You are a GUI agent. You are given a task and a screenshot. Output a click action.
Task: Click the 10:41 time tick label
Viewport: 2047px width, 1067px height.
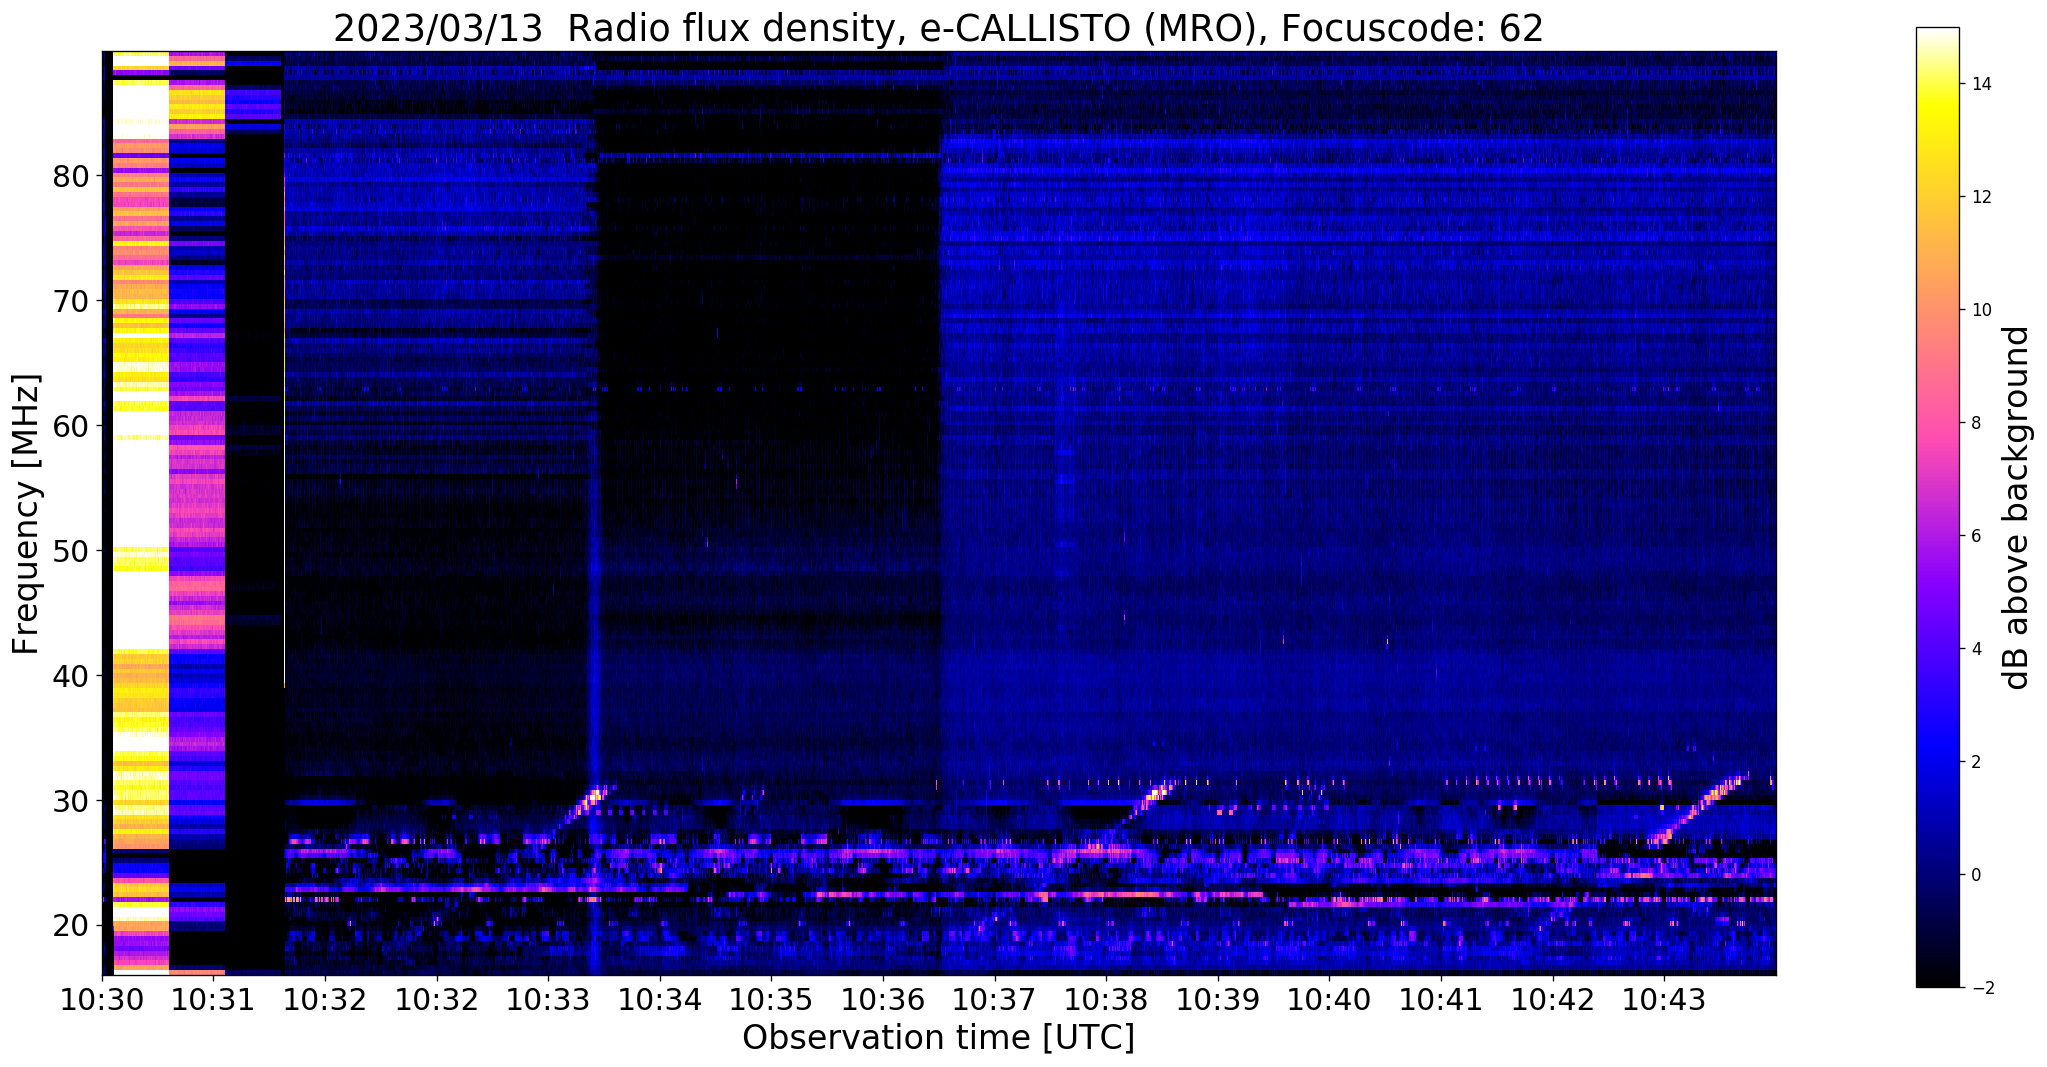1440,1000
